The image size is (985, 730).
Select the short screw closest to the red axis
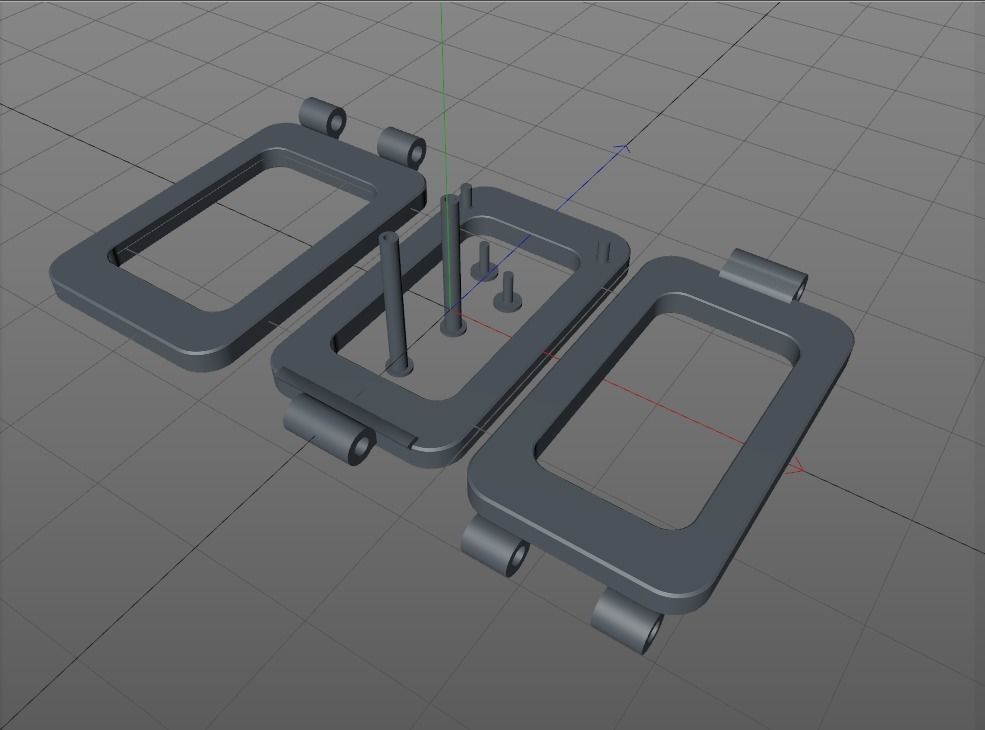click(x=508, y=292)
